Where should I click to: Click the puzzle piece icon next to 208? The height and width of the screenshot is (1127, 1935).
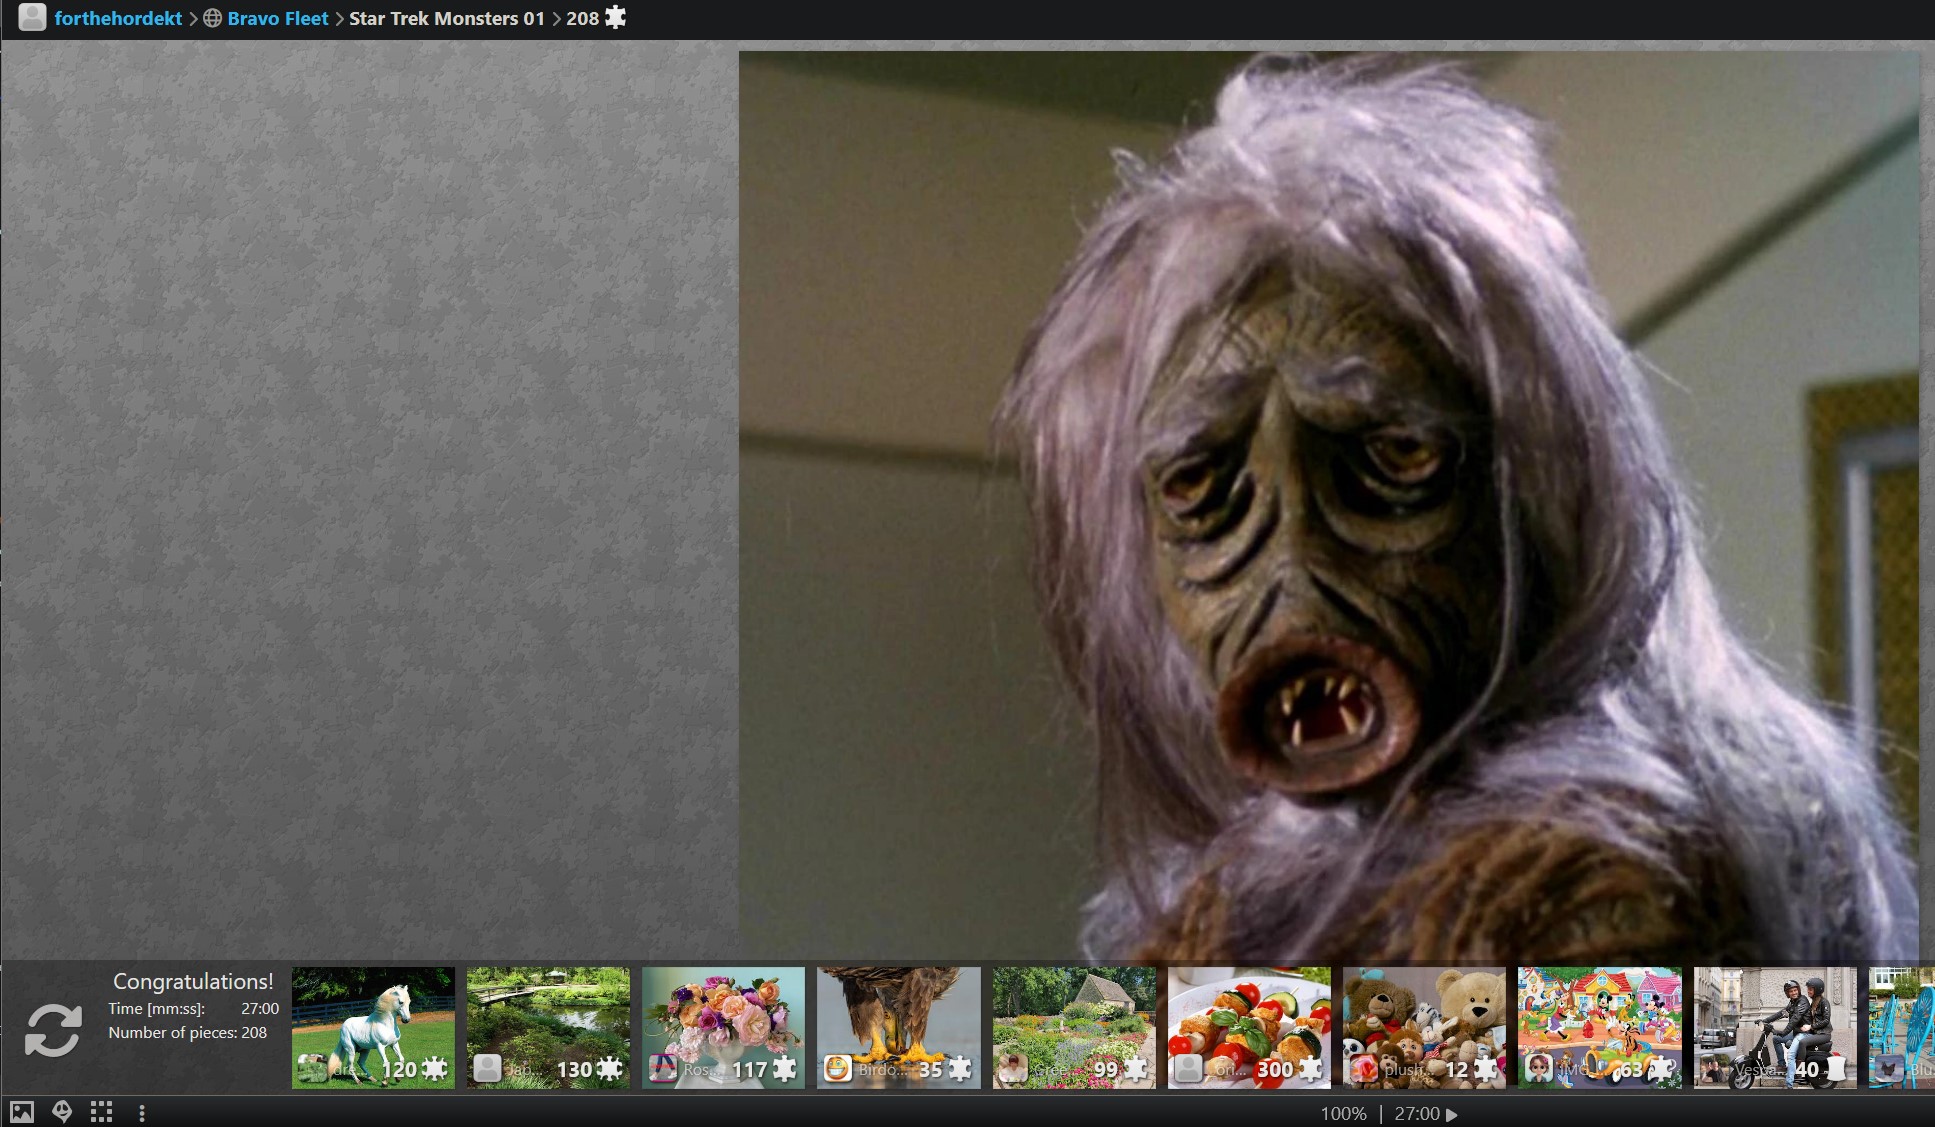616,17
